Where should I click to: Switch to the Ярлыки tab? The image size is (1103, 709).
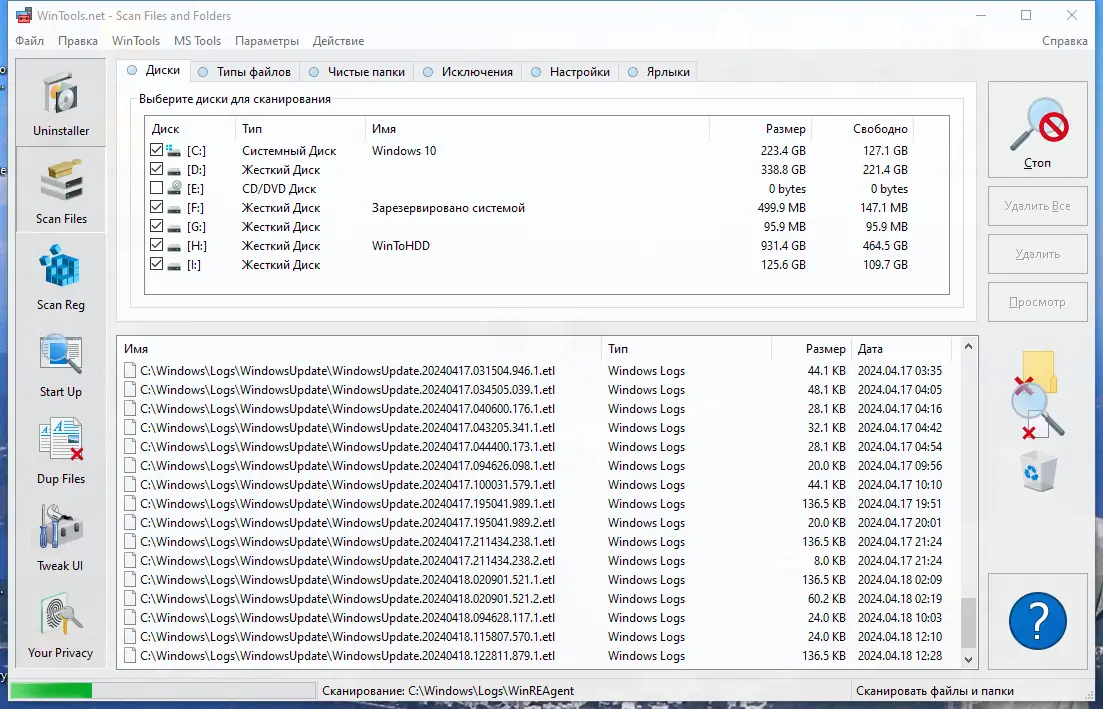coord(658,72)
